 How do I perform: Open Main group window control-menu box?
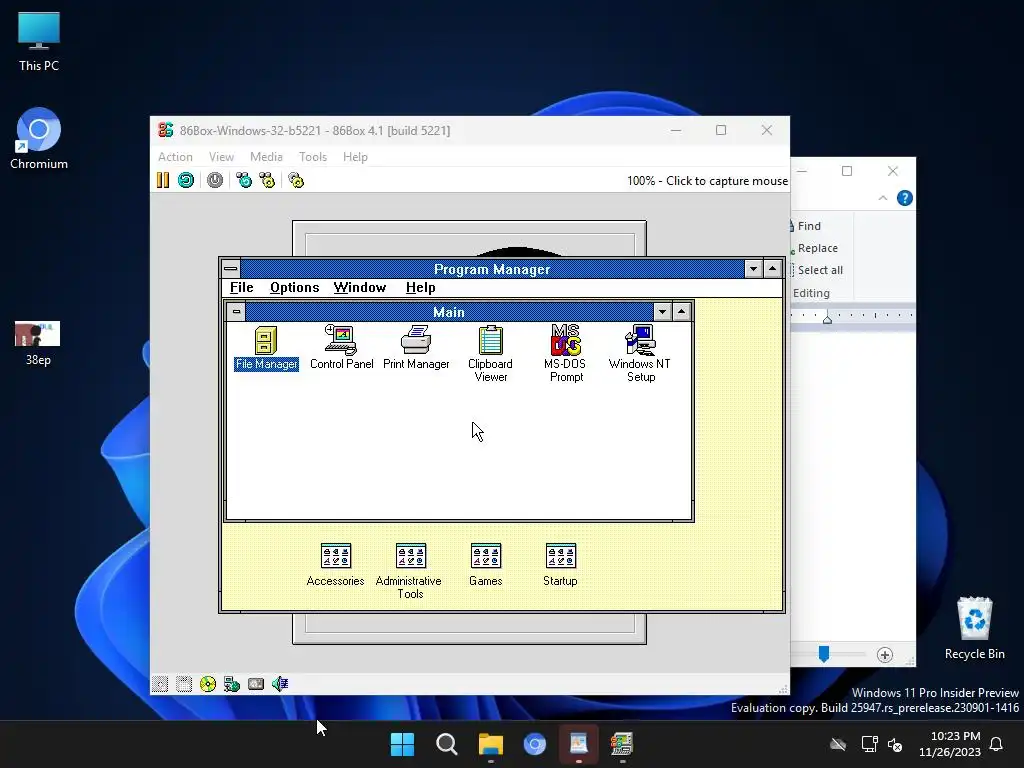236,312
